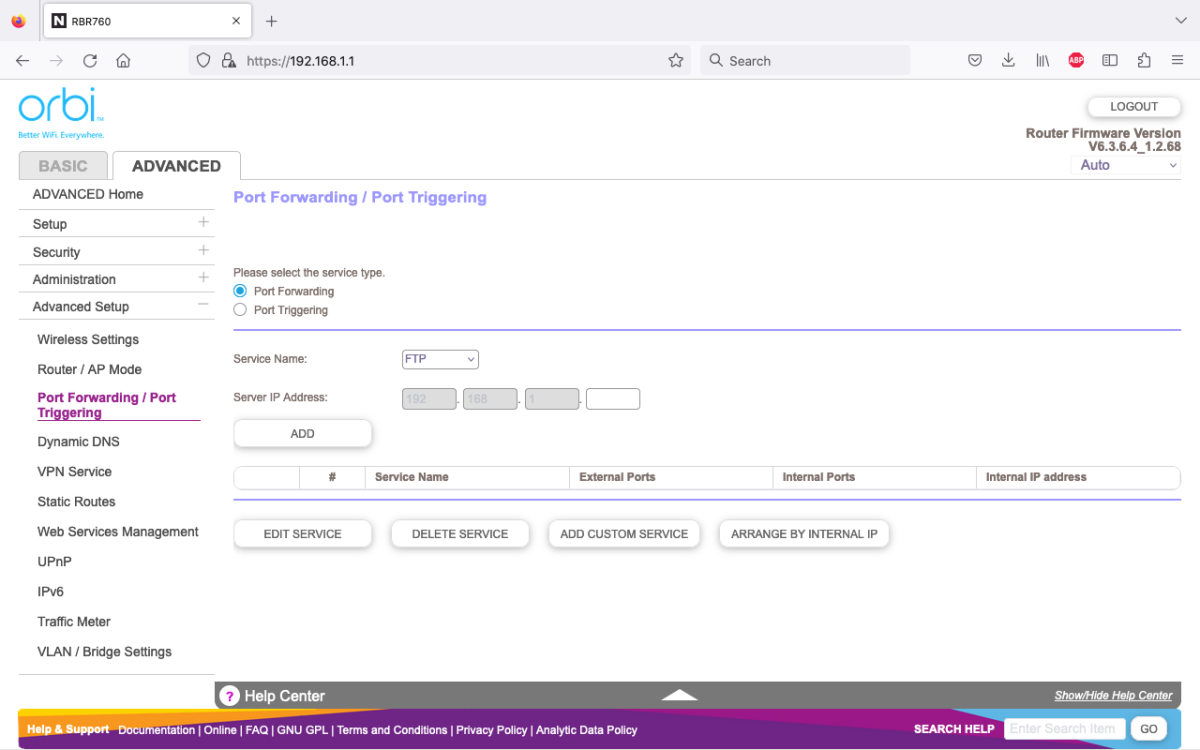Open Port Forwarding / Port Triggering menu link
This screenshot has height=750, width=1200.
point(106,405)
